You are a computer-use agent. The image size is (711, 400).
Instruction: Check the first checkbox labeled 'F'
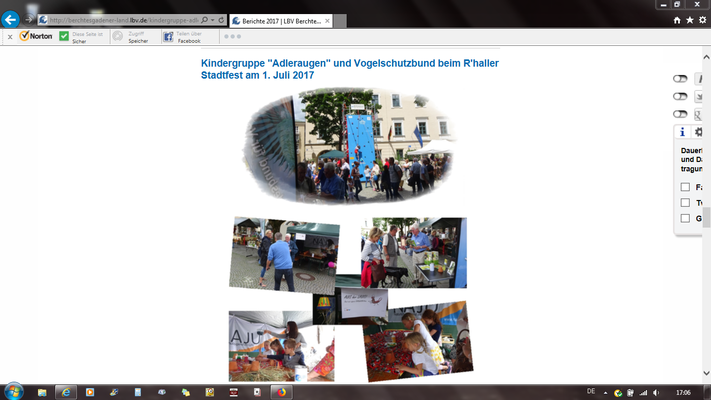(685, 187)
